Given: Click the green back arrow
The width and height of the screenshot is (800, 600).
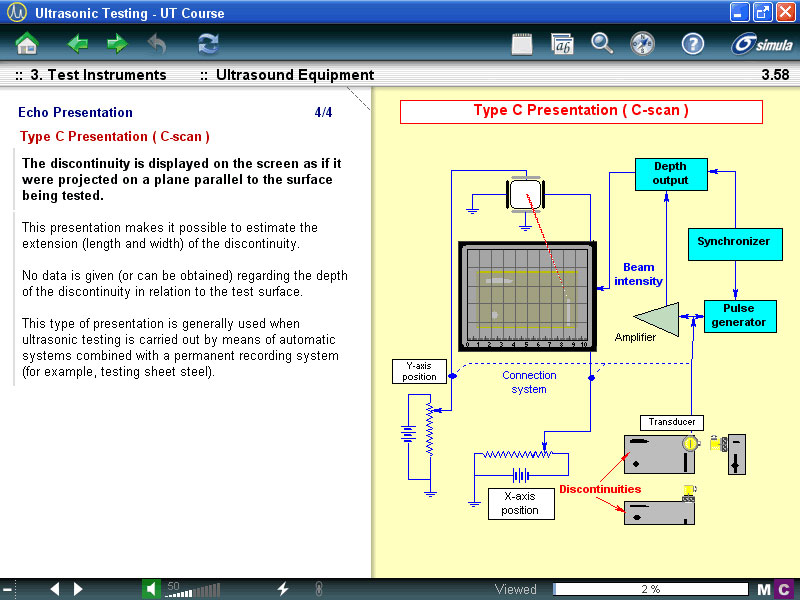Looking at the screenshot, I should point(78,44).
